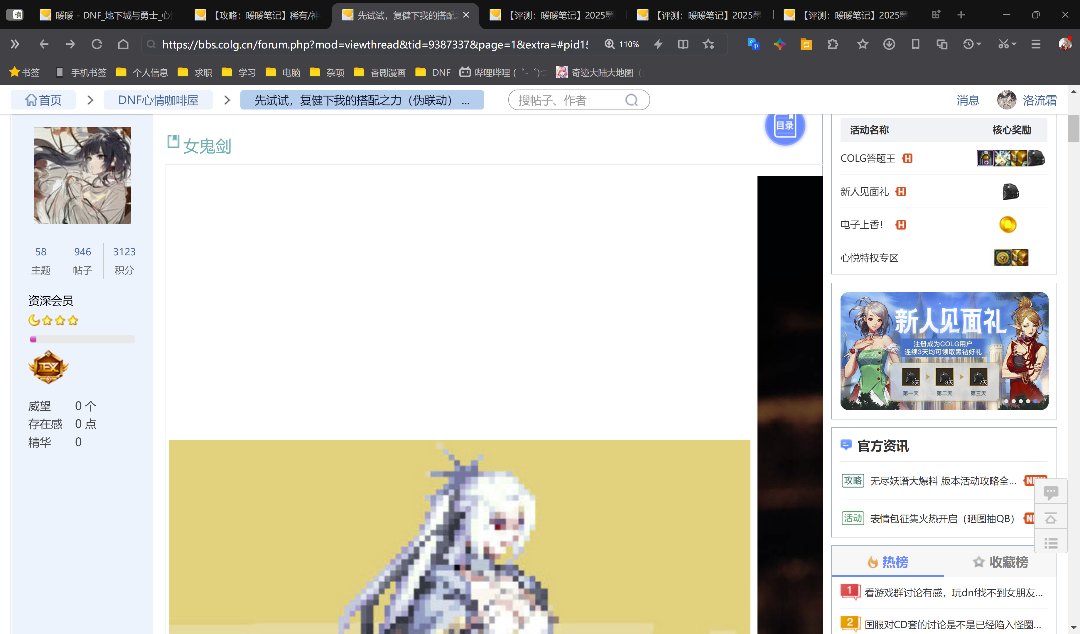The height and width of the screenshot is (634, 1080).
Task: Open the blue 目录 contents button
Action: coord(785,125)
